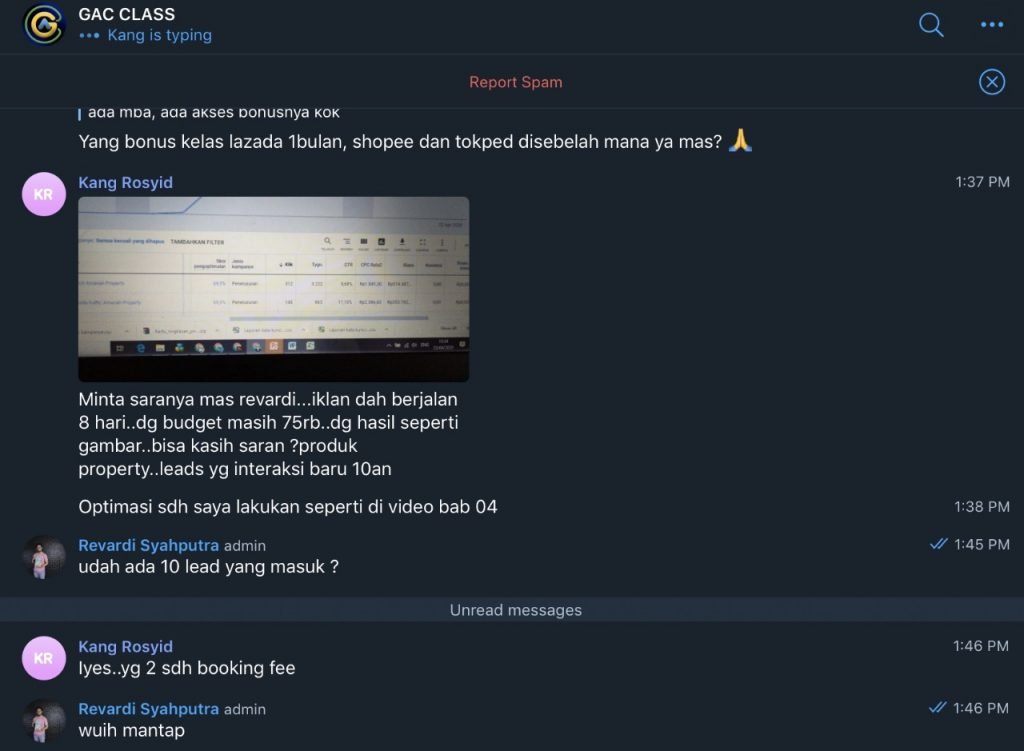Open the search icon in the header
The image size is (1024, 751).
[x=931, y=25]
